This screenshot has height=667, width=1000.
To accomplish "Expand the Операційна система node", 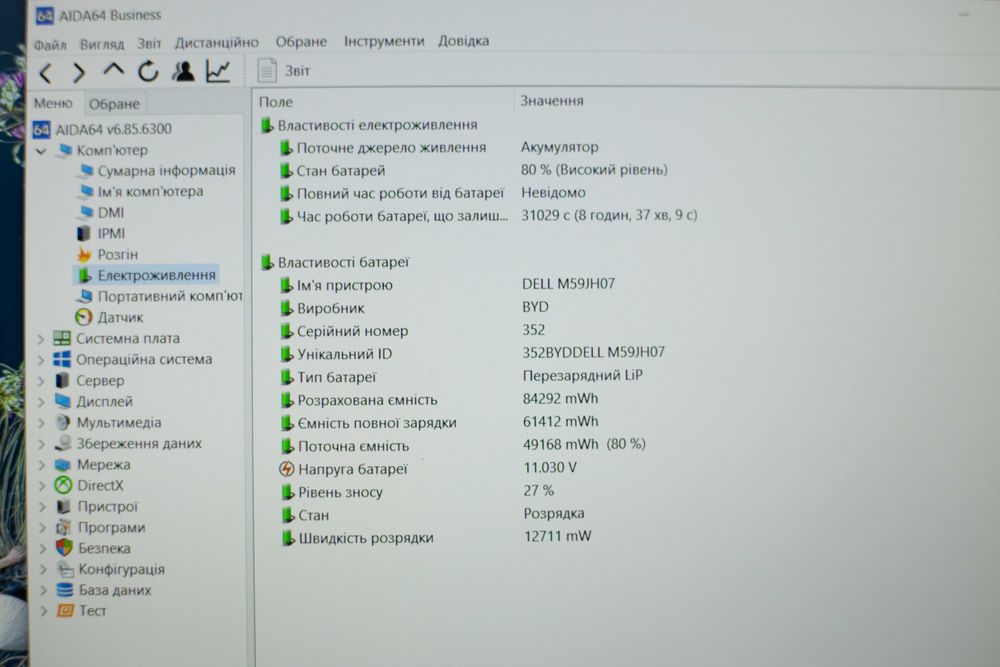I will point(41,360).
